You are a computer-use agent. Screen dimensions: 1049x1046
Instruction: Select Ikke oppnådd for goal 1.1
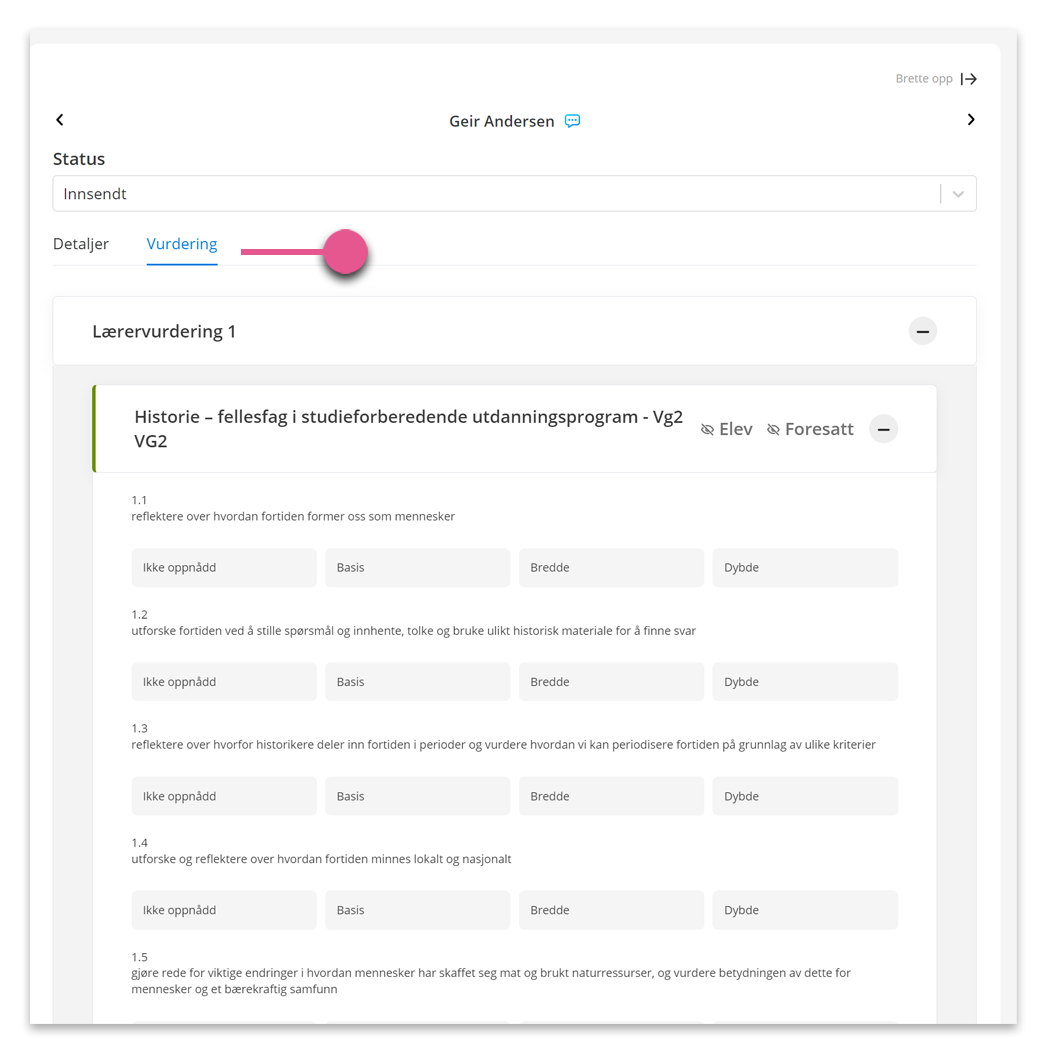224,568
